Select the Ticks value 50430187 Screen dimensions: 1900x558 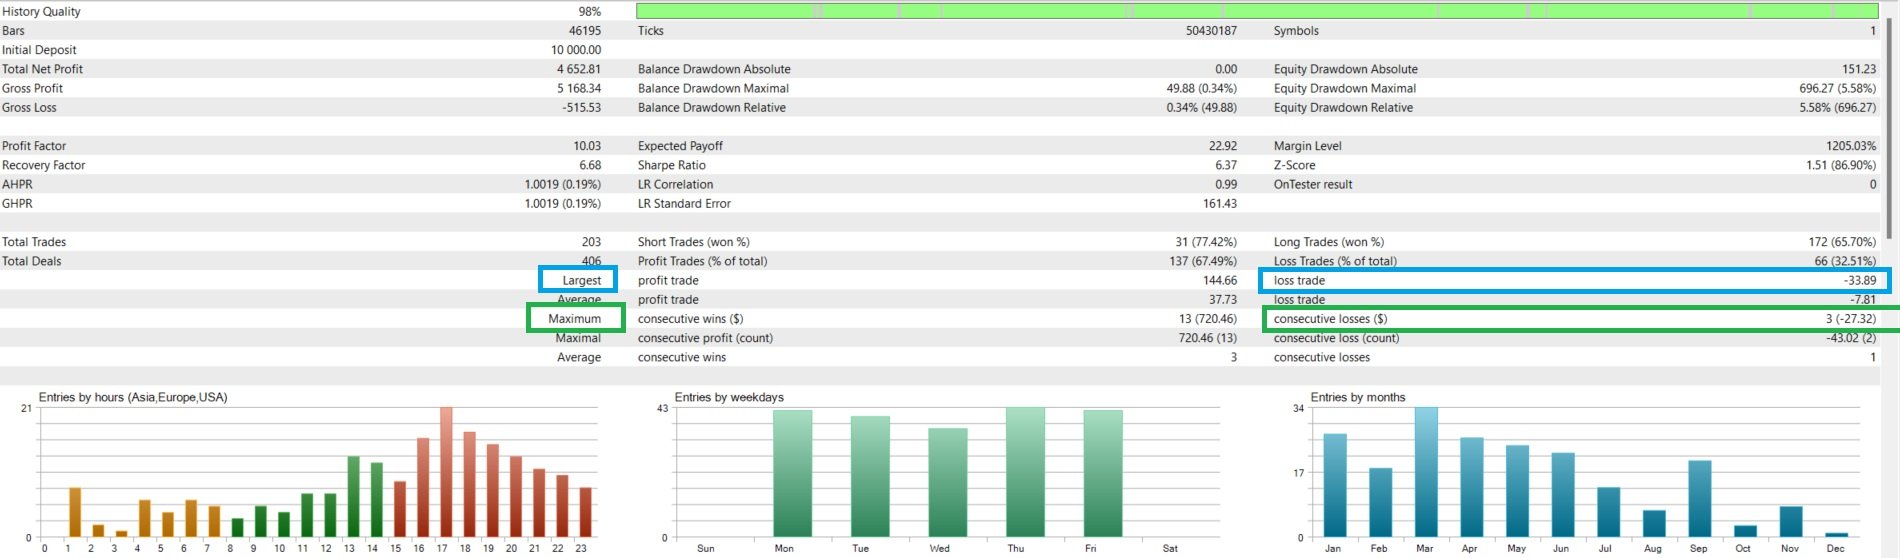[1211, 31]
